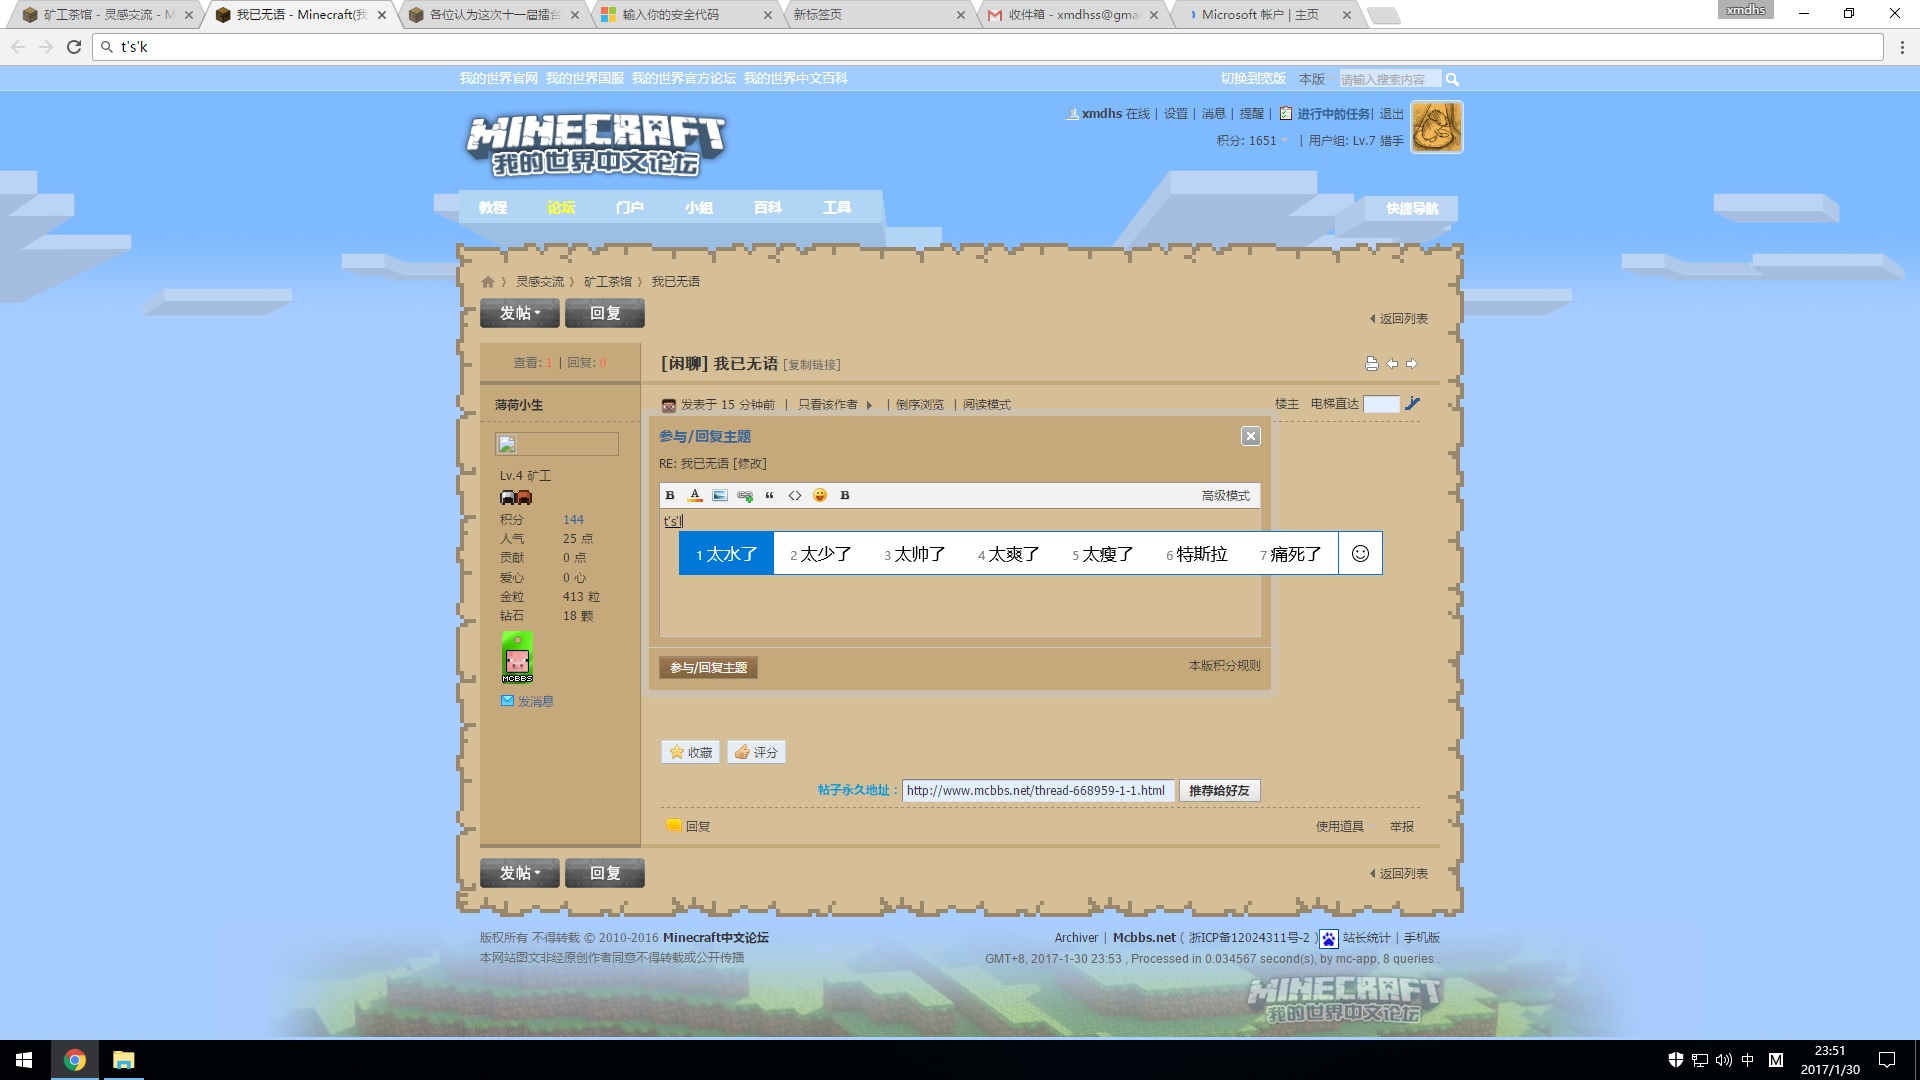1920x1080 pixels.
Task: Click the insert link icon in editor
Action: click(745, 496)
